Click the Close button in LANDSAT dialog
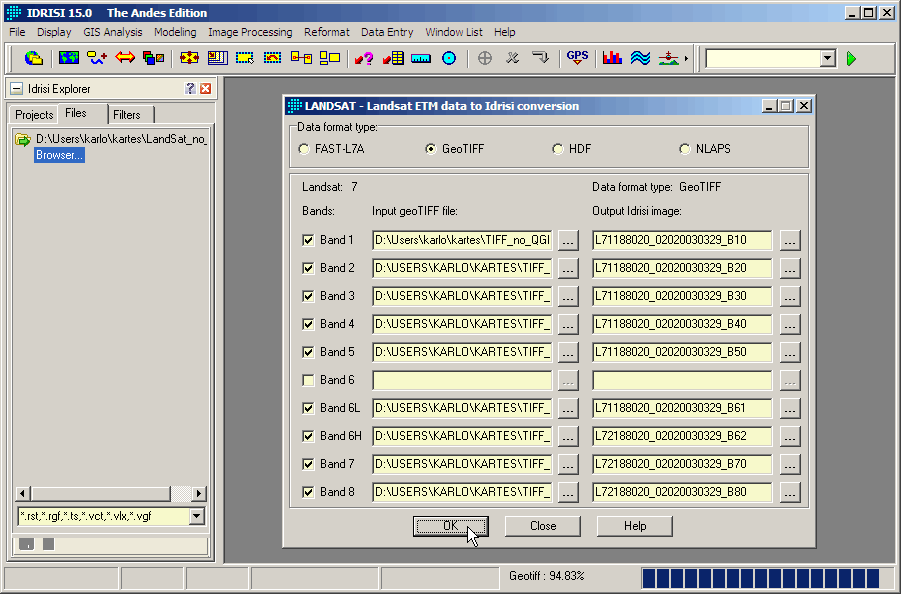 tap(543, 526)
